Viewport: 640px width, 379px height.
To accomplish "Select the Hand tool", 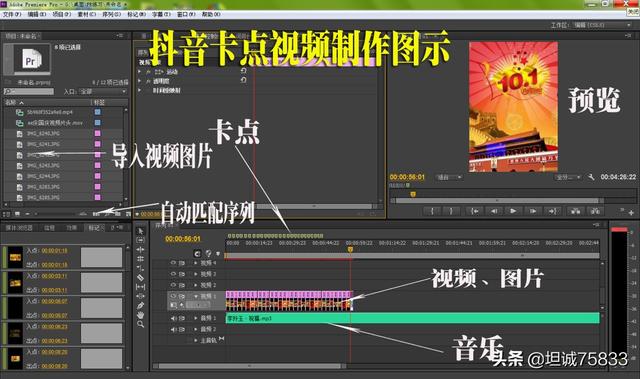I will tap(140, 315).
